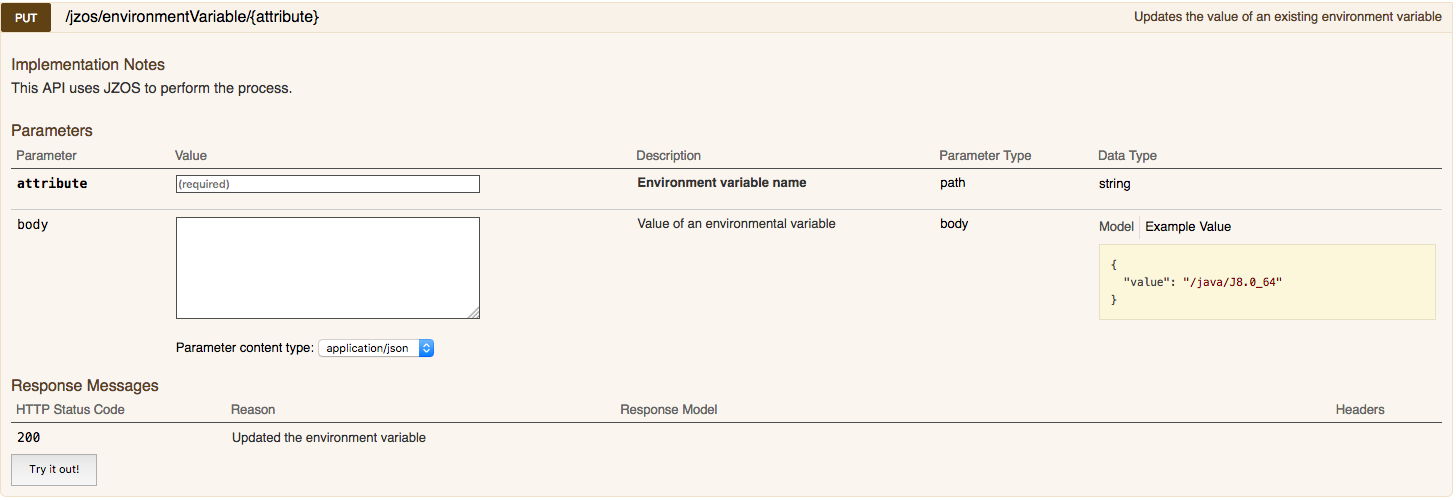Focus the attribute required input field
Viewport: 1456px width, 500px height.
[x=328, y=184]
